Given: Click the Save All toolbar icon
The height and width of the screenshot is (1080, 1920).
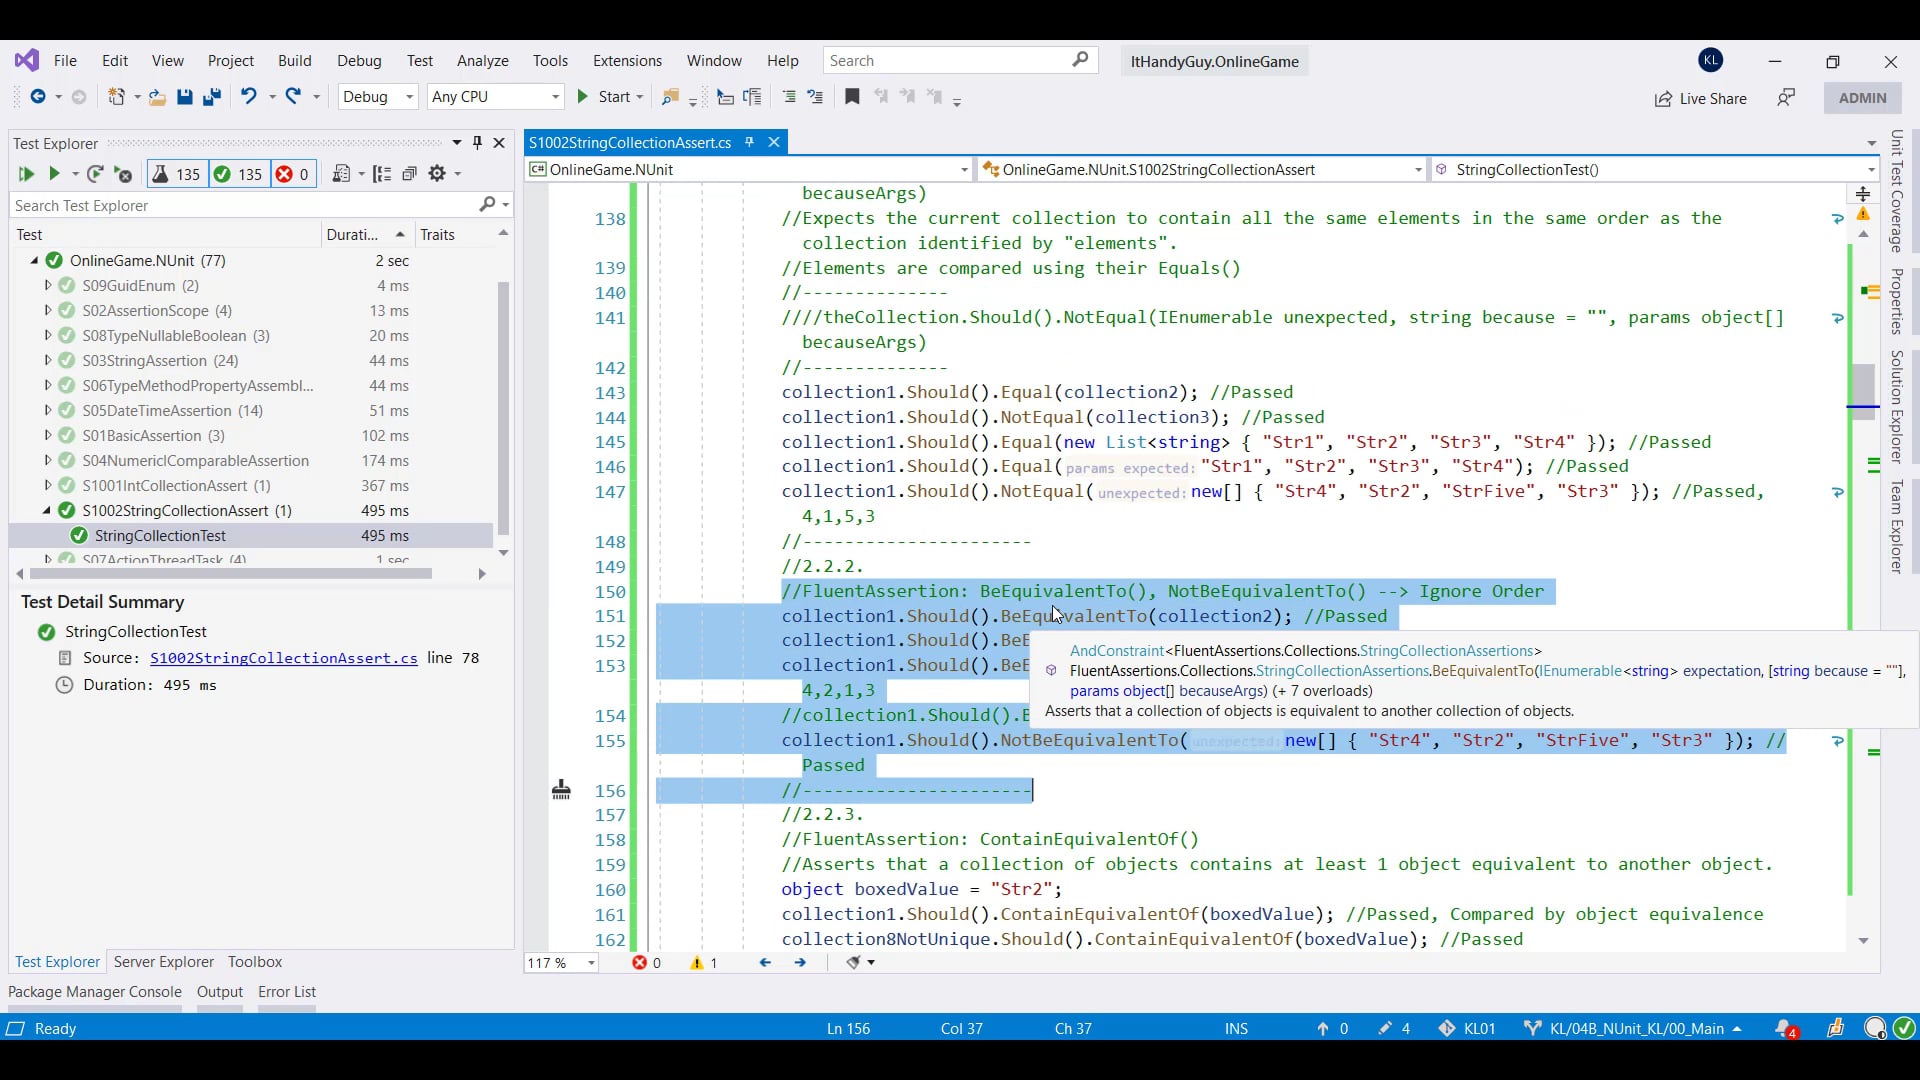Looking at the screenshot, I should (x=211, y=97).
